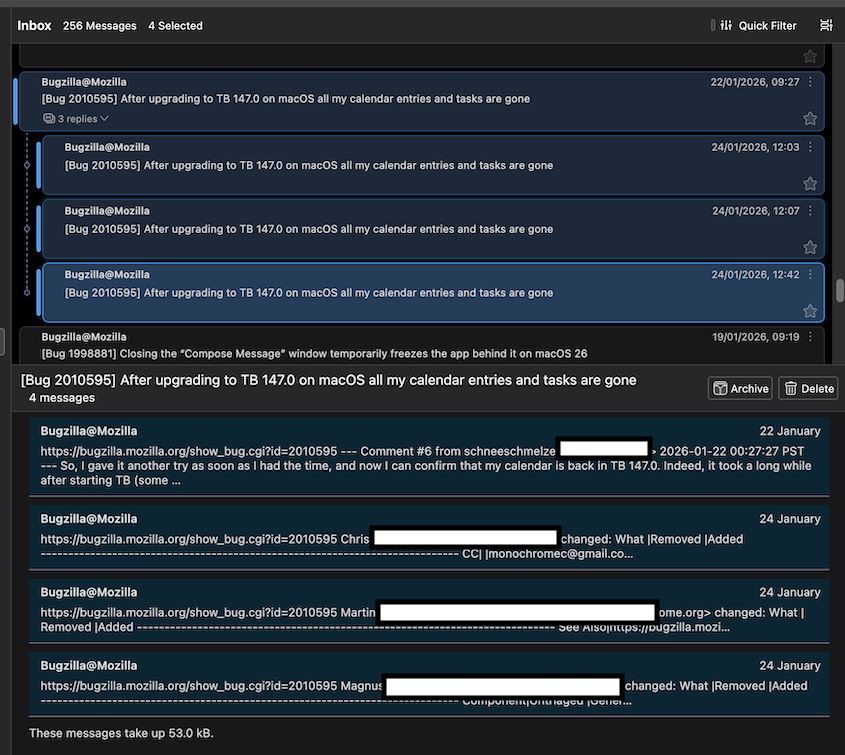Click the Inbox folder title
The height and width of the screenshot is (755, 845).
(x=34, y=25)
